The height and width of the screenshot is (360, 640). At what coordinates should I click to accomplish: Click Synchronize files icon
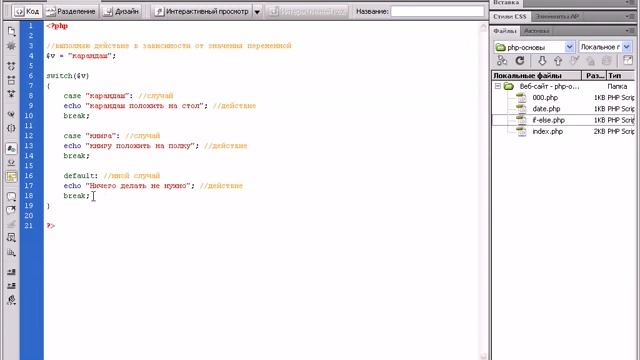[x=607, y=61]
